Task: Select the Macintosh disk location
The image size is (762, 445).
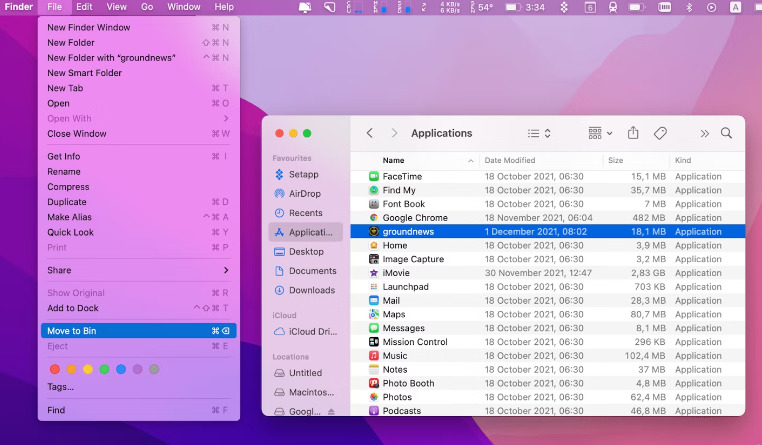Action: pyautogui.click(x=306, y=392)
